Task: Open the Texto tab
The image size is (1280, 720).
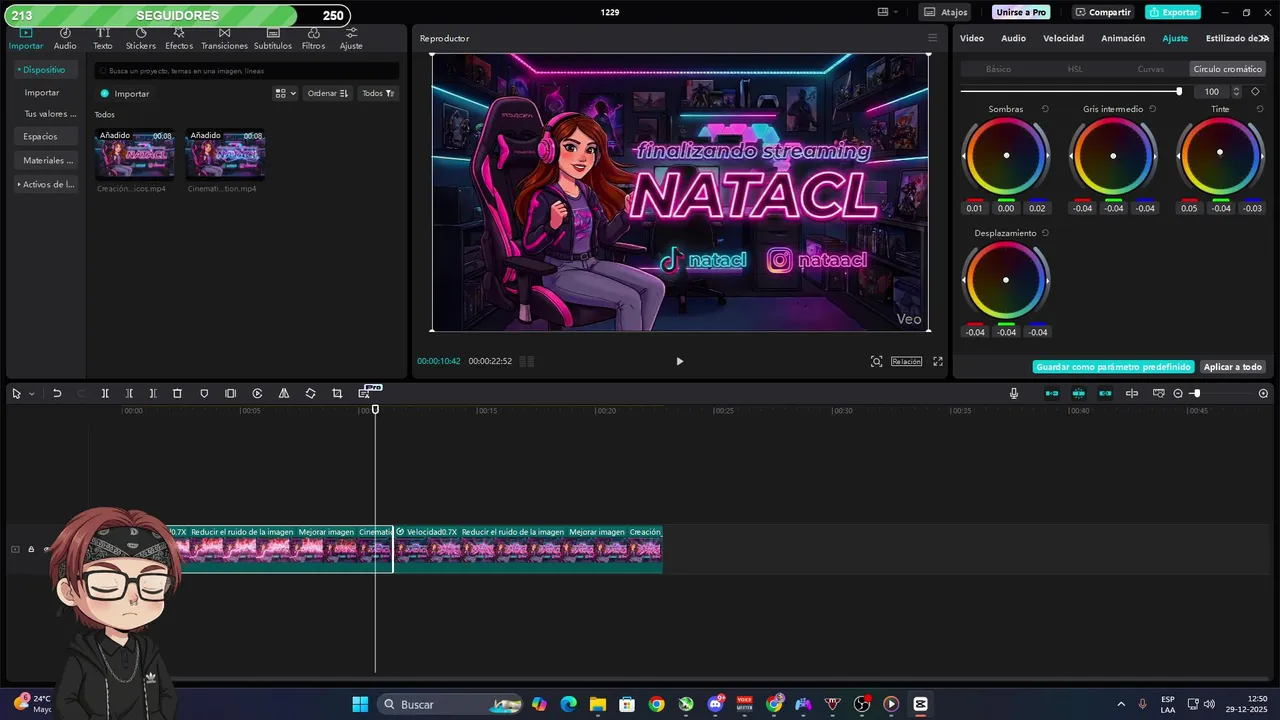Action: click(x=103, y=39)
